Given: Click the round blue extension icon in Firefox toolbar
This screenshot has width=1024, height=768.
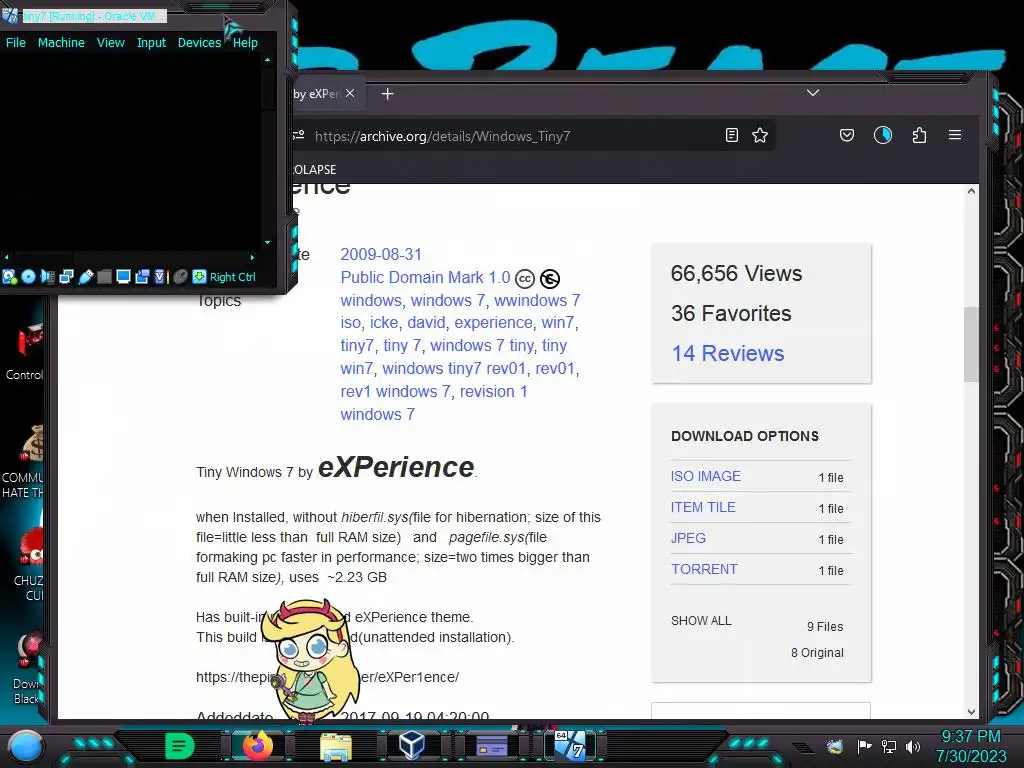Looking at the screenshot, I should [883, 135].
